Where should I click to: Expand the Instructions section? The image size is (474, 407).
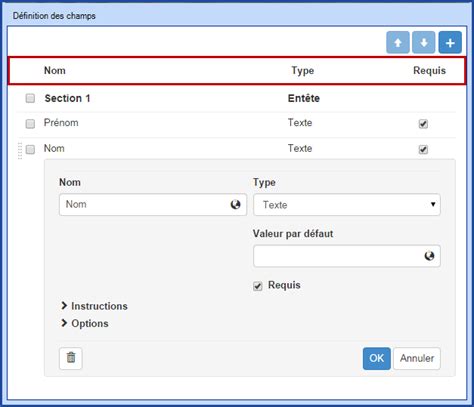pos(94,306)
